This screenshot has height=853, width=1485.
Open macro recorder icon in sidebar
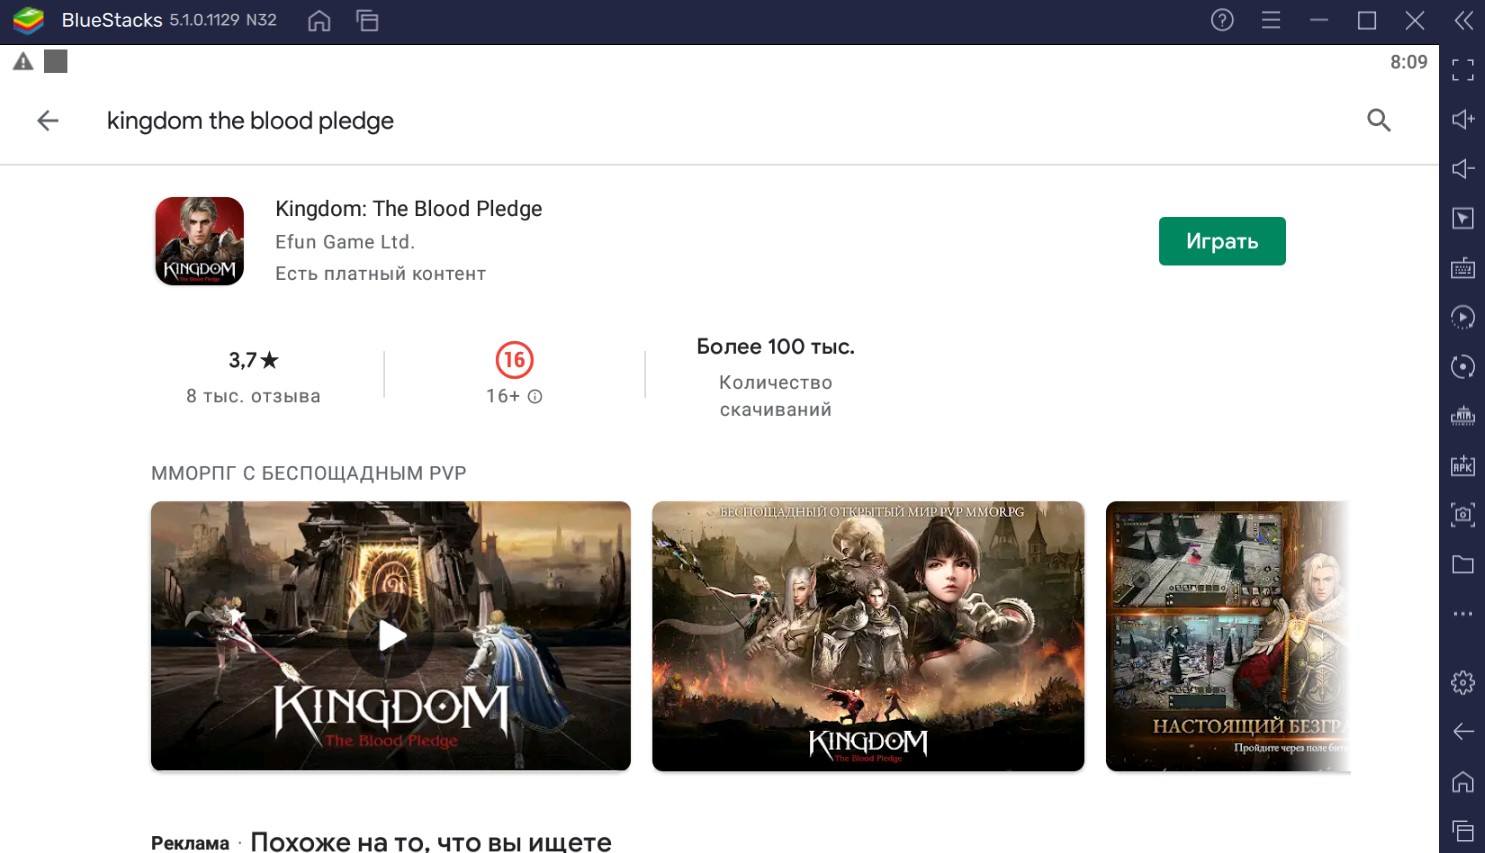tap(1463, 317)
